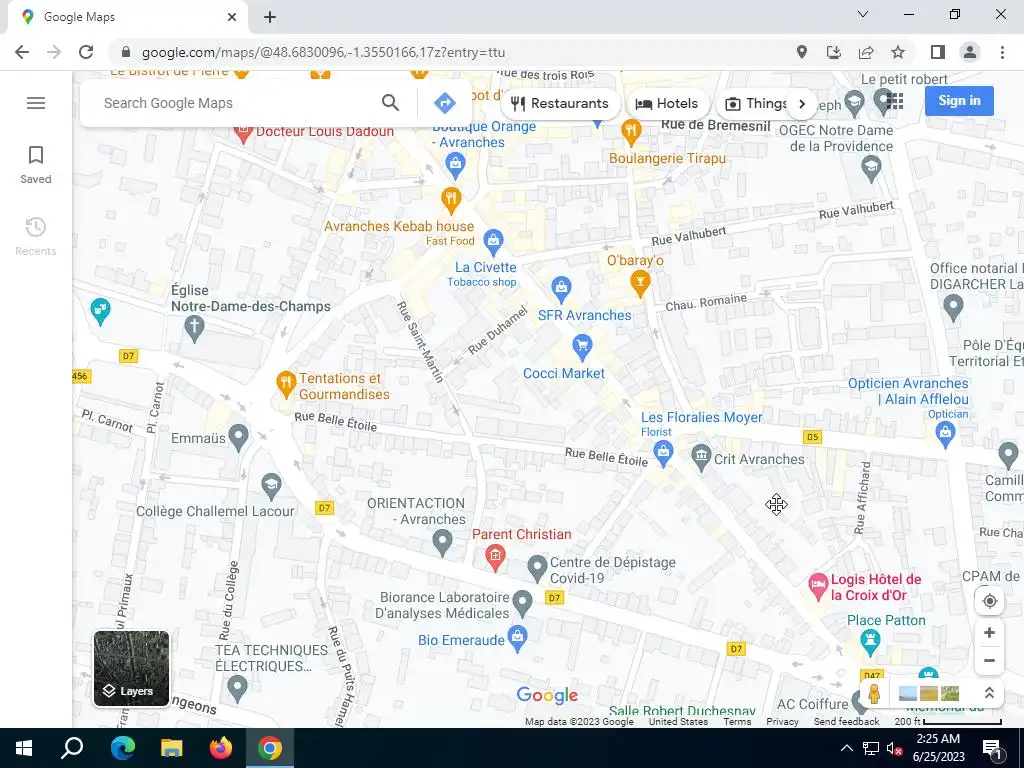1024x768 pixels.
Task: Click the Collège Challemel Lacour school pin
Action: pos(271,487)
